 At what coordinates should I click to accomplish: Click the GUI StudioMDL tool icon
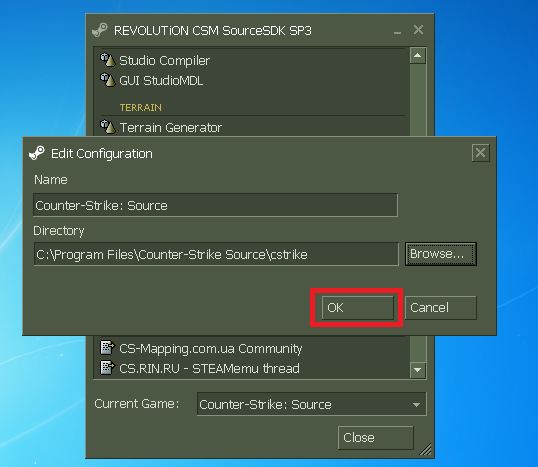point(108,80)
